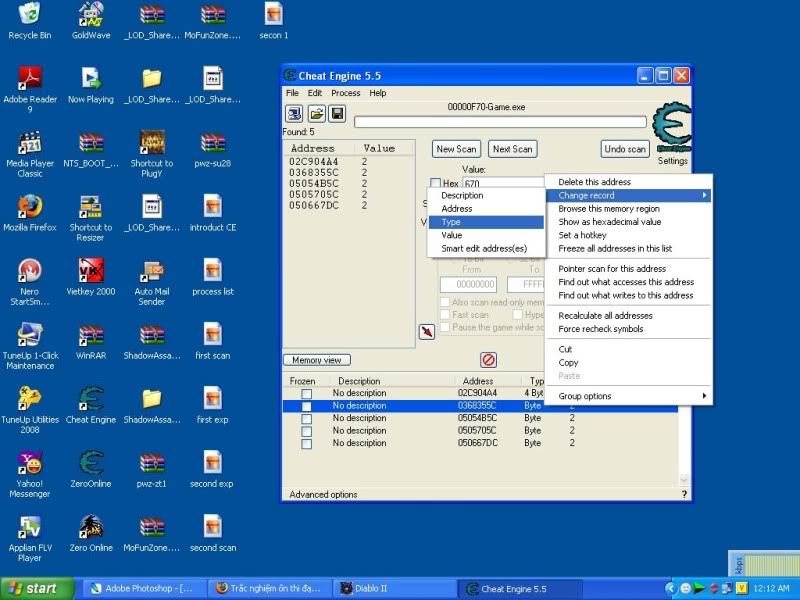Screen dimensions: 800x600
Task: Switch to Diablo II taskbar button
Action: [x=393, y=589]
